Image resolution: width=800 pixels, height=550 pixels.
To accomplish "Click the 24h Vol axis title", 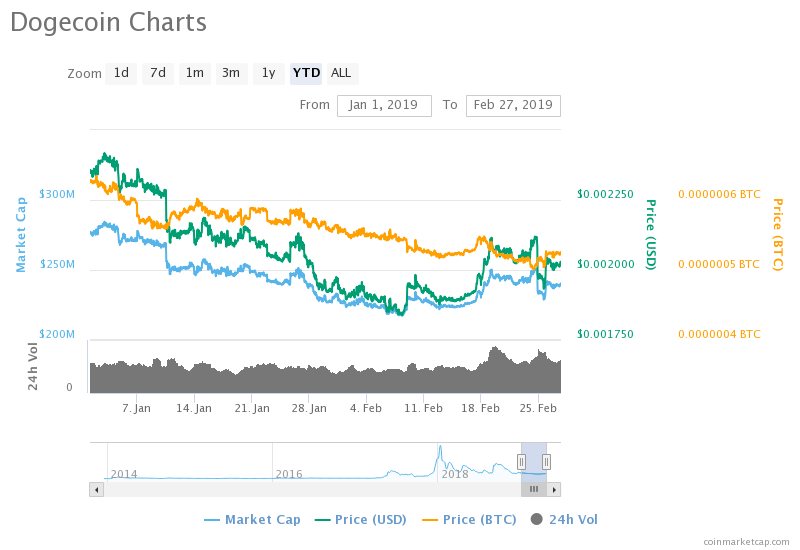I will point(33,367).
